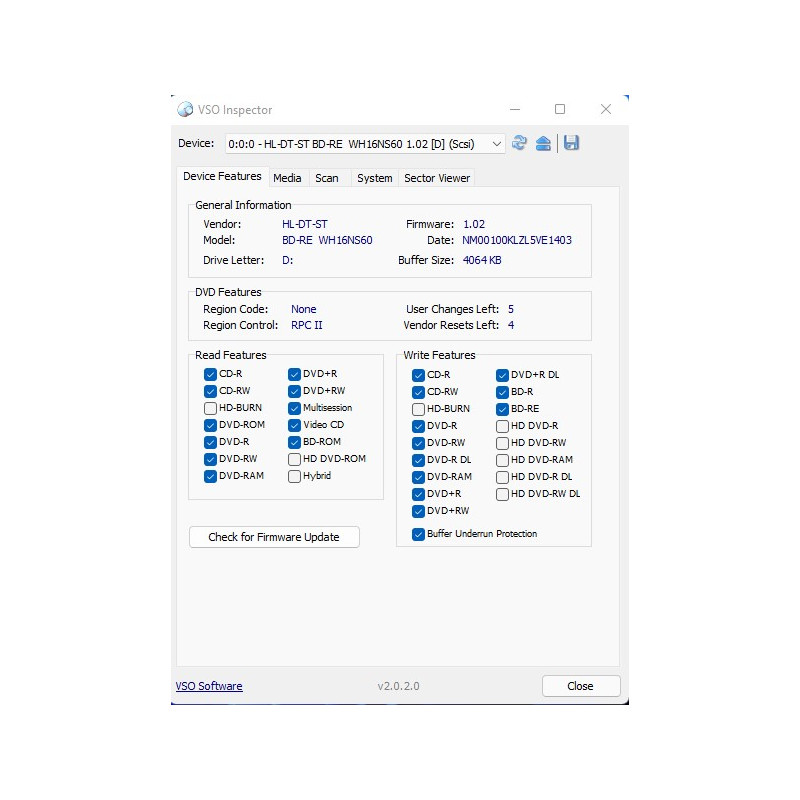Toggle the BD-RE write checkbox
Image resolution: width=800 pixels, height=800 pixels.
pyautogui.click(x=502, y=409)
